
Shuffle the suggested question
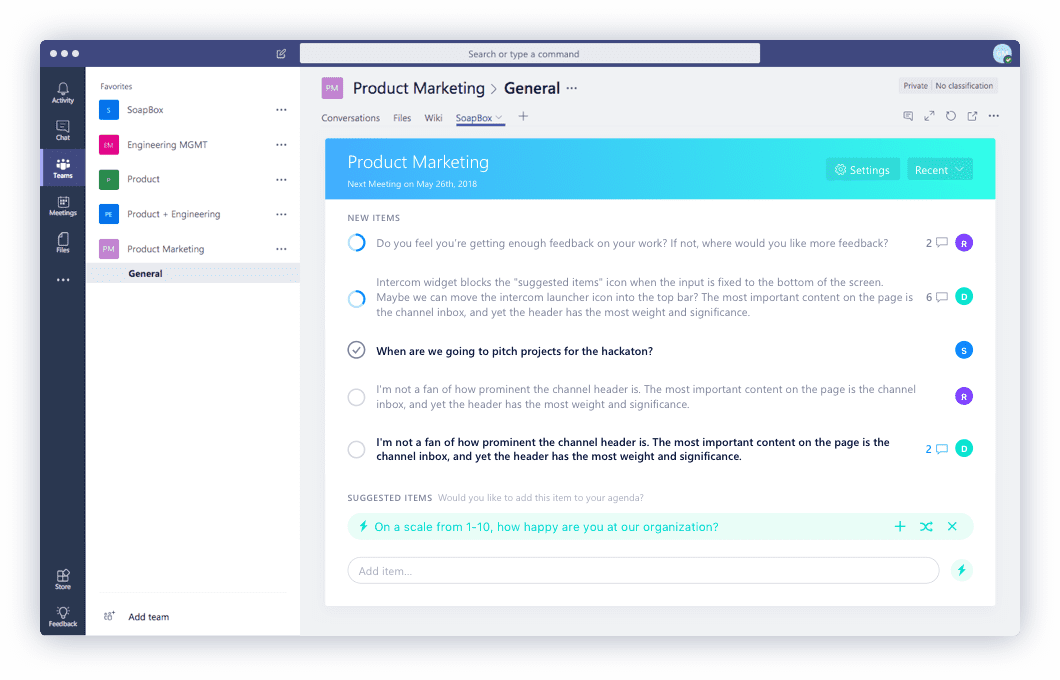click(x=926, y=527)
